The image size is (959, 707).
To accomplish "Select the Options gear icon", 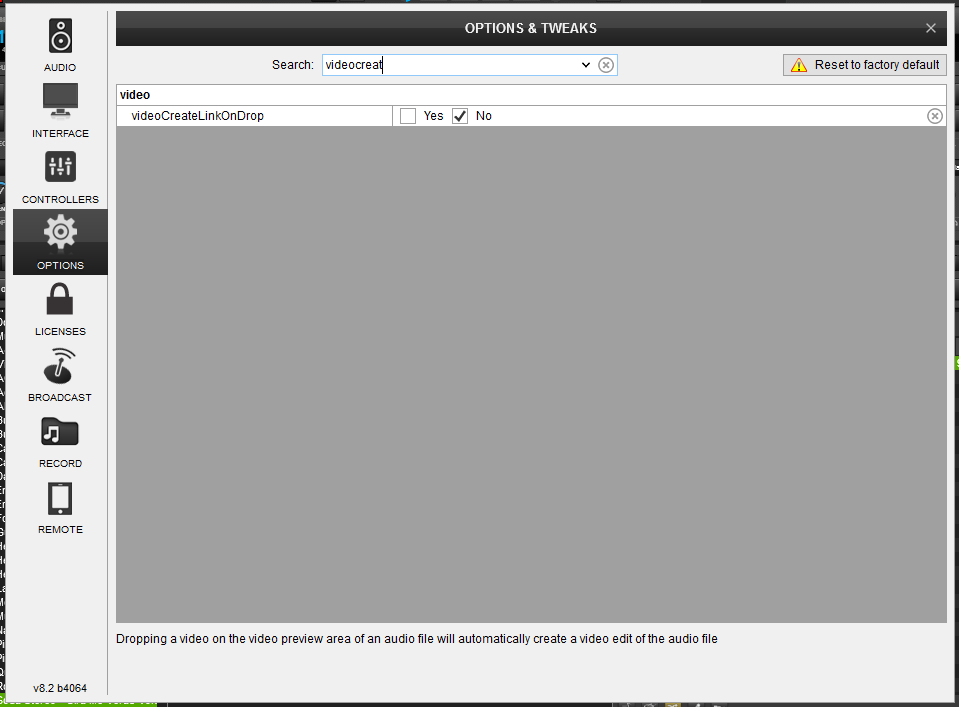I will coord(60,233).
